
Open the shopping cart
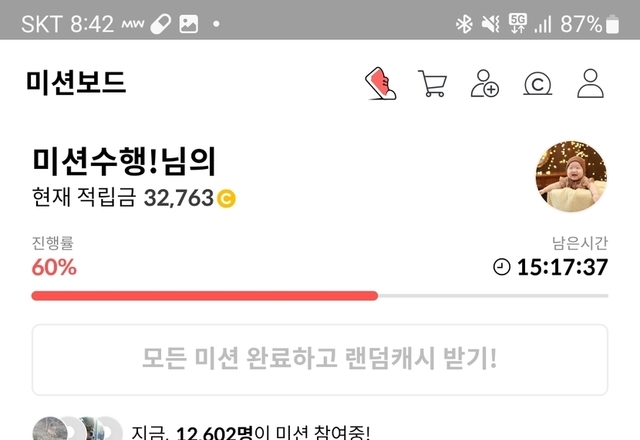(x=433, y=84)
